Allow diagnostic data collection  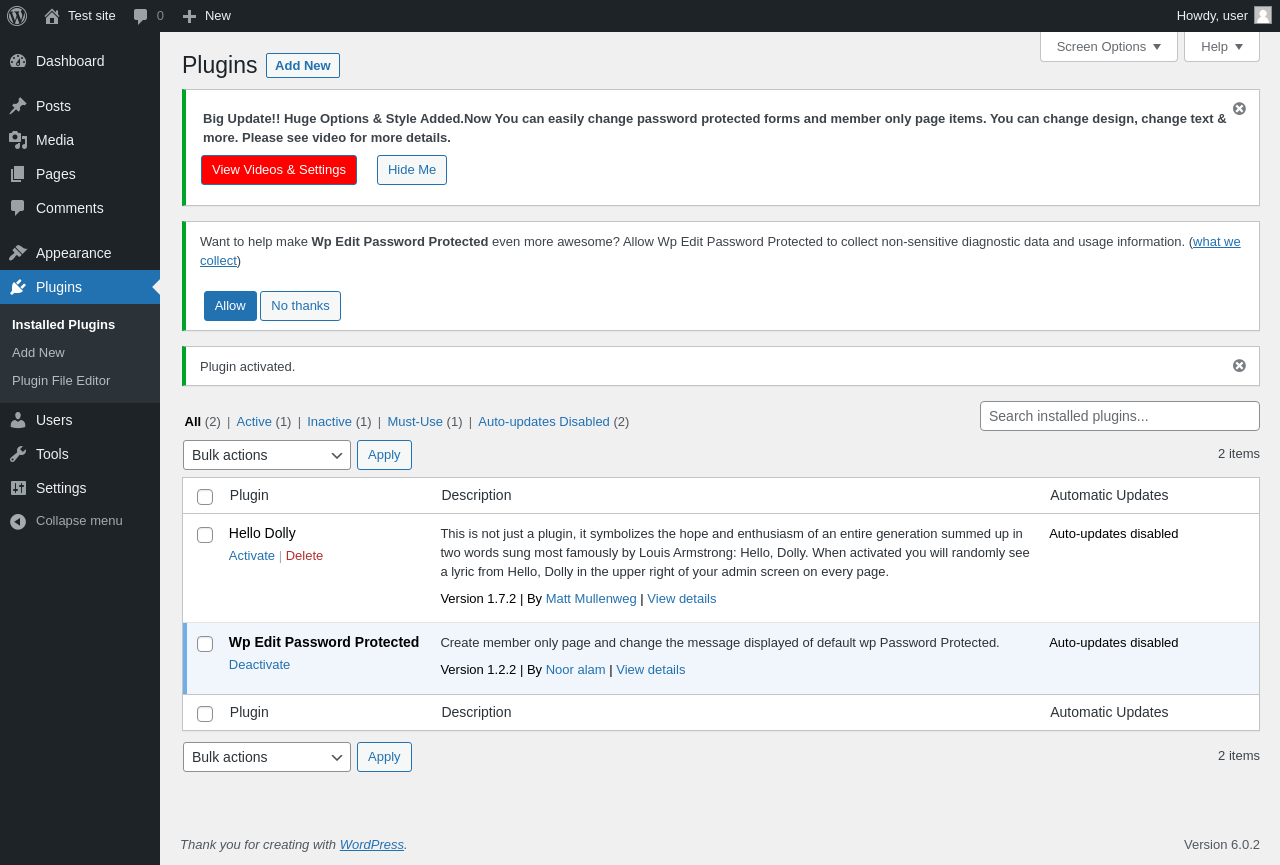point(230,306)
